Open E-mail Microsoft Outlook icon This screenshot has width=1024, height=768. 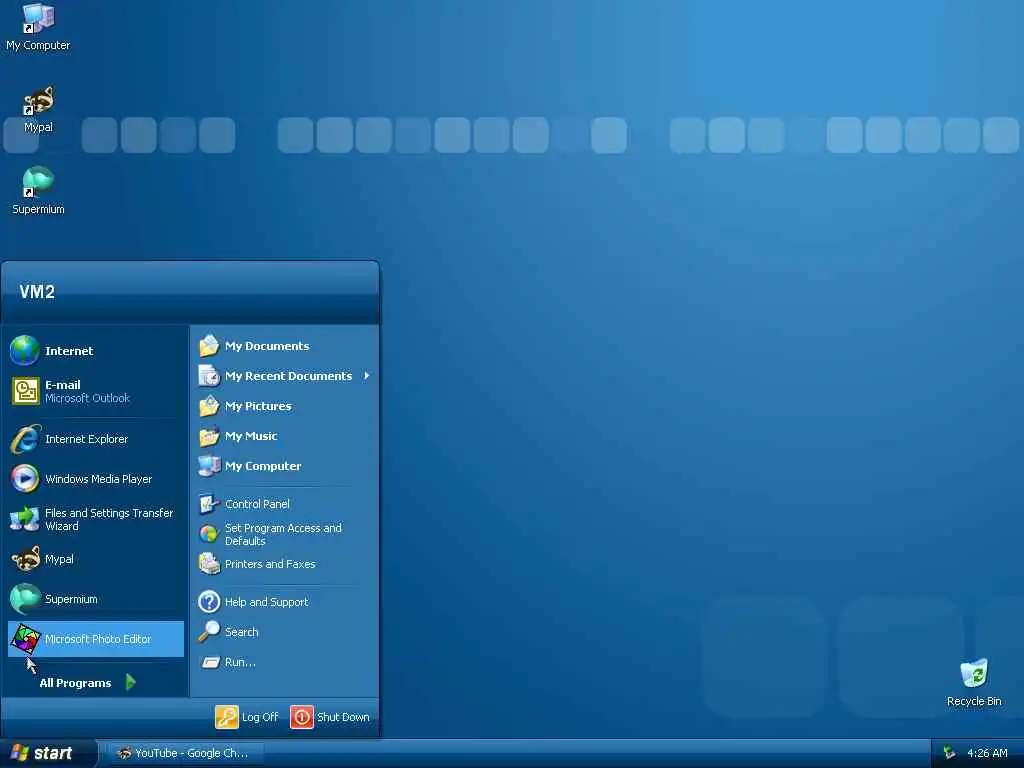tap(25, 391)
